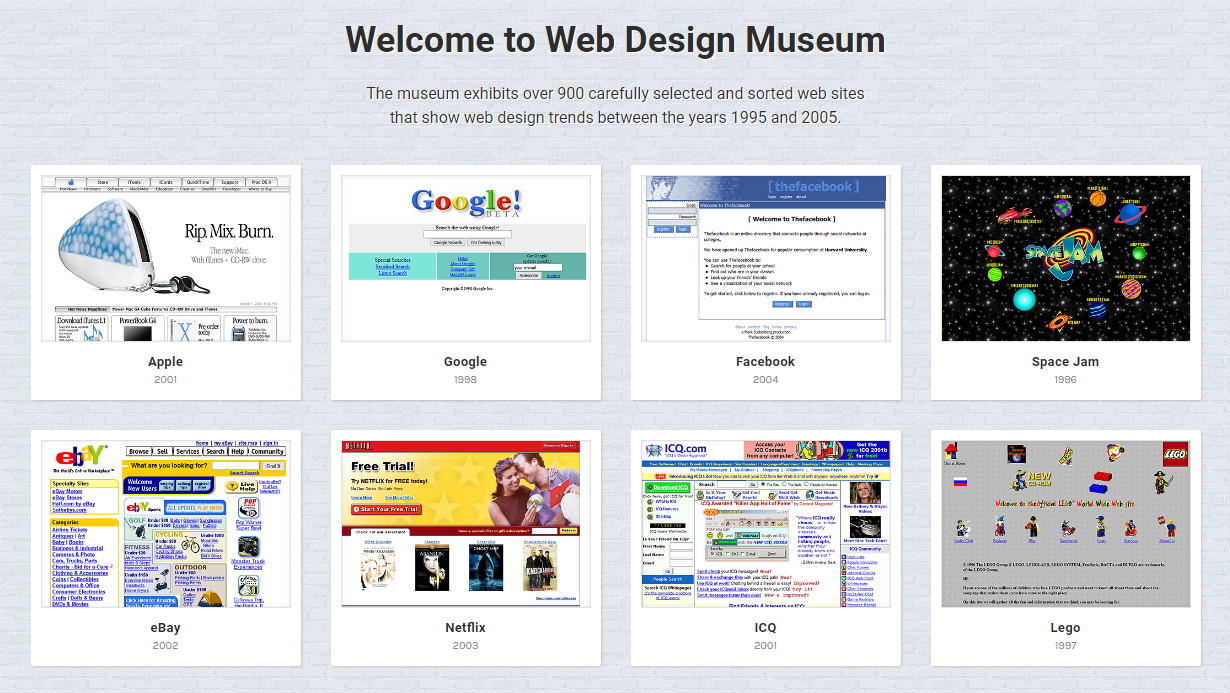Open the Netflix 2003 website thumbnail
Image resolution: width=1230 pixels, height=693 pixels.
point(466,524)
